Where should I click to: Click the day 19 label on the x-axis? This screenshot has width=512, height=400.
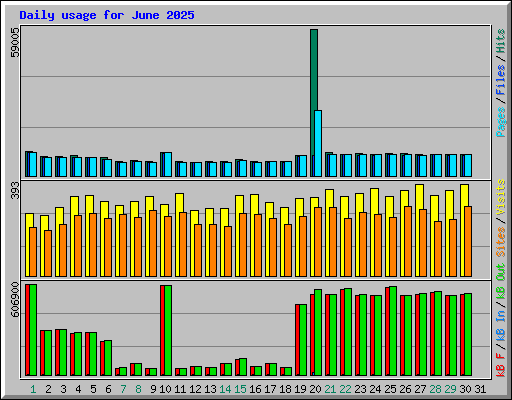coord(300,389)
